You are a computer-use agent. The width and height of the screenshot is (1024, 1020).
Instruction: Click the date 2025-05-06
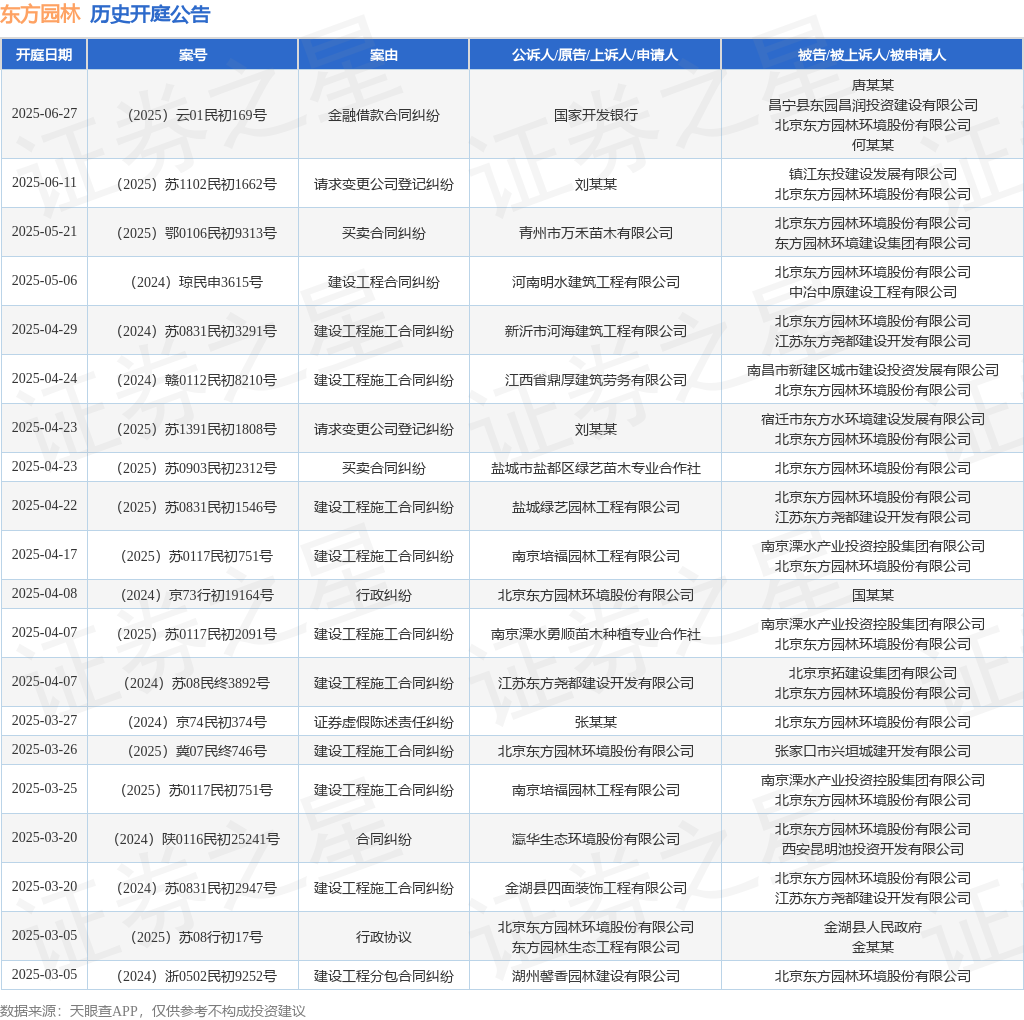coord(44,281)
